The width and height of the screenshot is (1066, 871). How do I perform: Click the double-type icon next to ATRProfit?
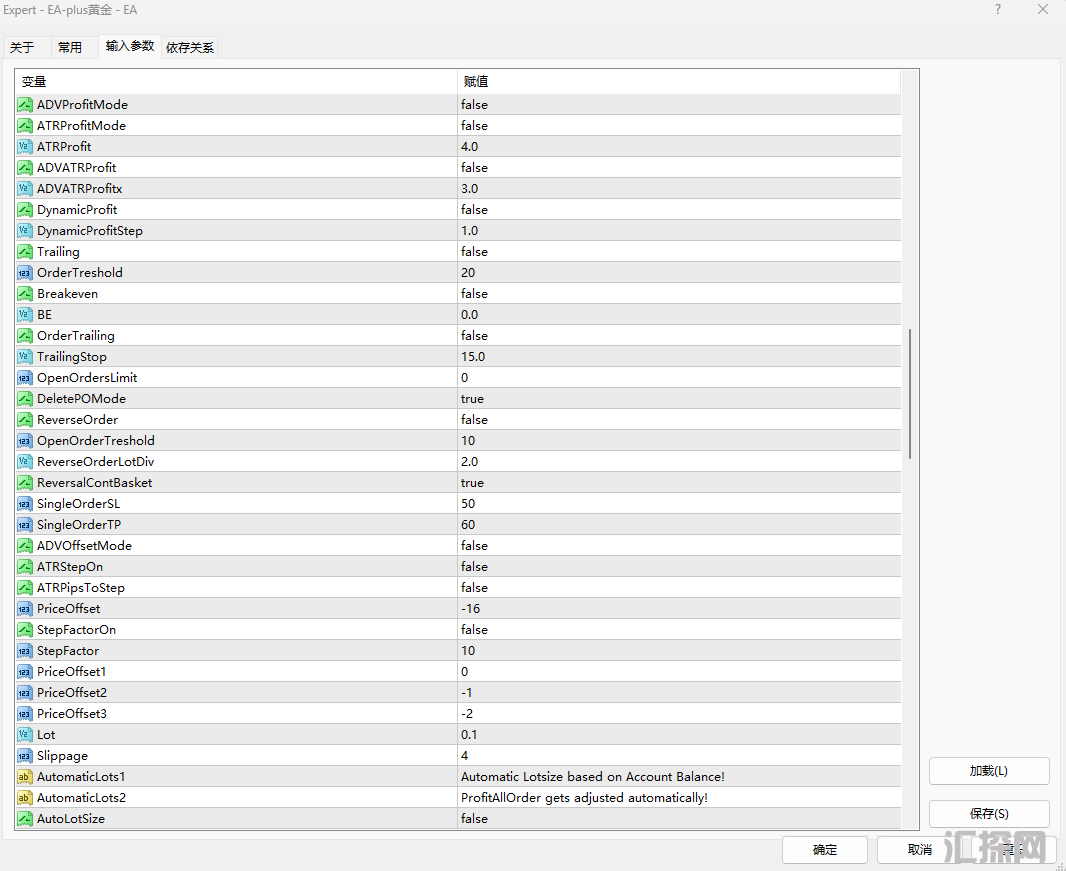point(25,147)
